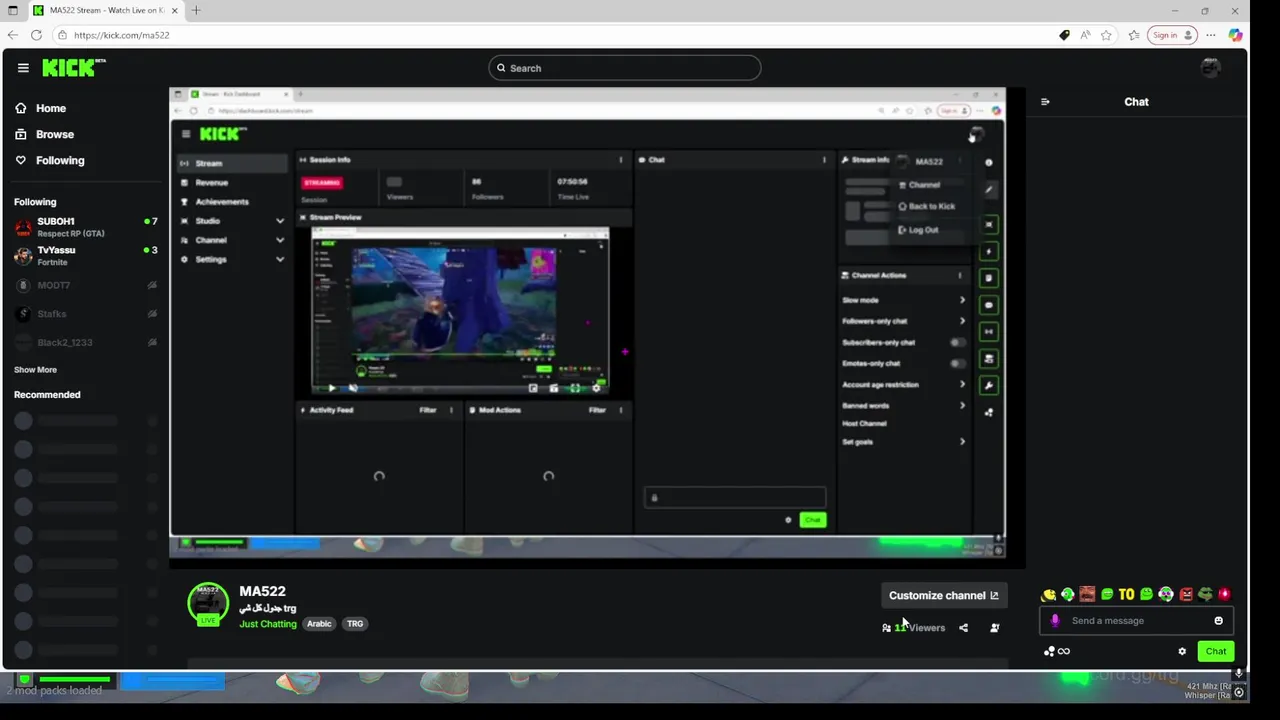
Task: Toggle Emotes-only chat in streamed dashboard
Action: pos(957,363)
